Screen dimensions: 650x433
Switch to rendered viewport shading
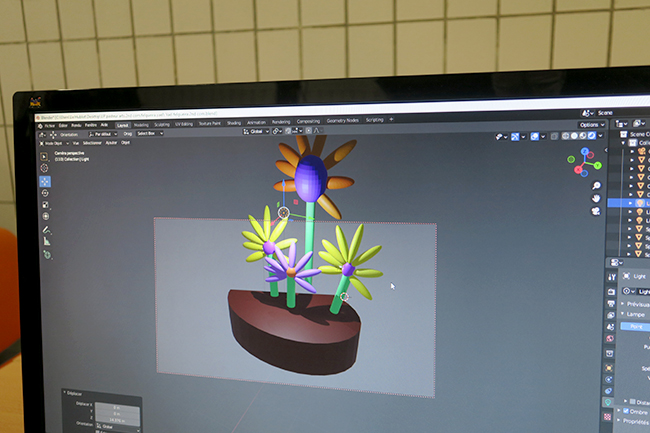click(592, 135)
